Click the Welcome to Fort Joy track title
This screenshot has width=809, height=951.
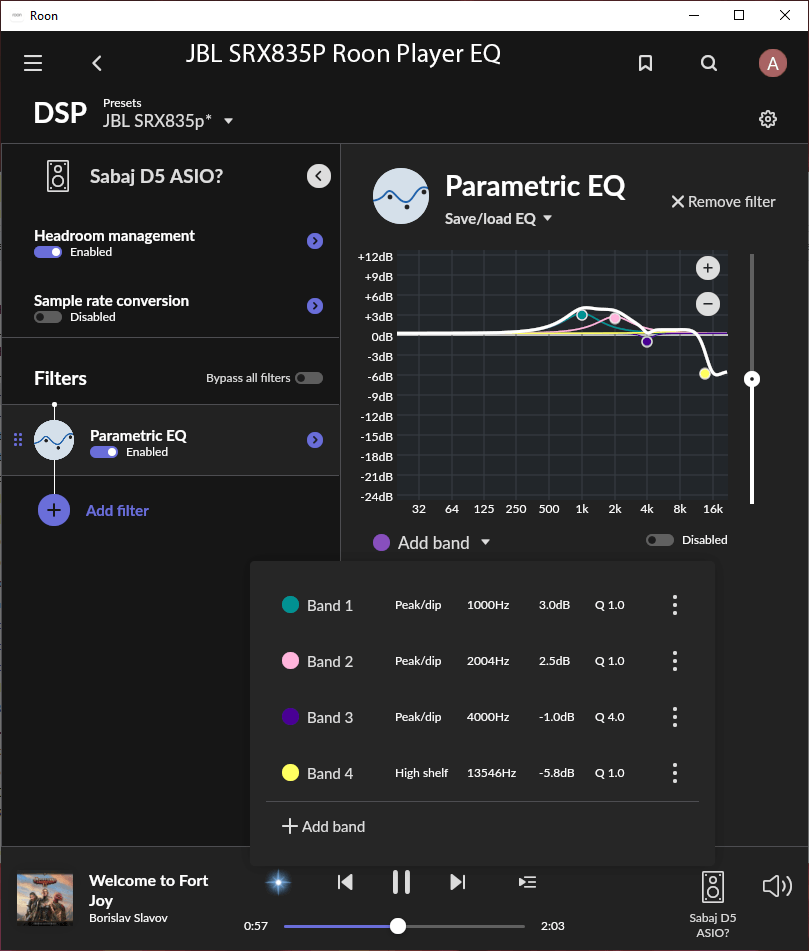[x=149, y=890]
